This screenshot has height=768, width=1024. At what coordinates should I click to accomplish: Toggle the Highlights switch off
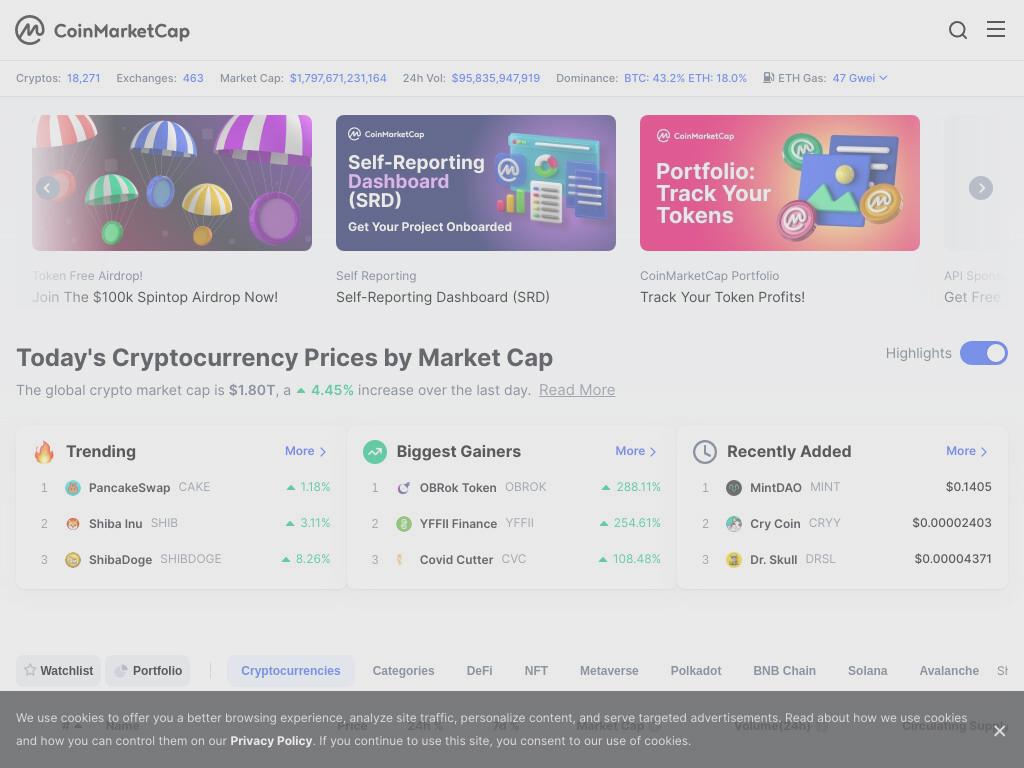click(x=984, y=353)
